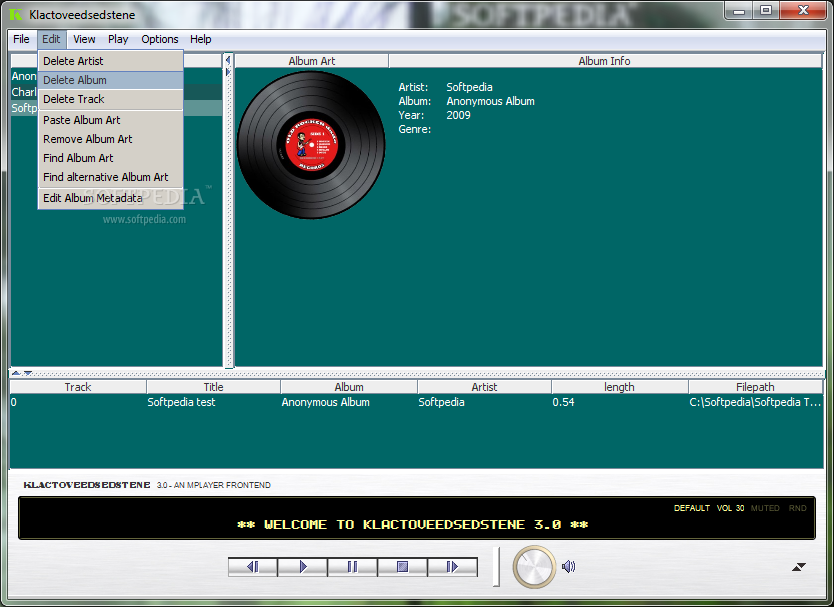Click the up arrow on horizontal splitter
The image size is (834, 607).
coord(16,373)
